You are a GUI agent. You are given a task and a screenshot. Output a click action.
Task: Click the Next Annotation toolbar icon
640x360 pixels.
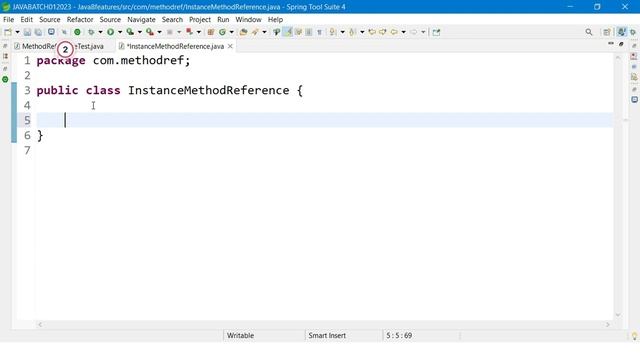[333, 32]
